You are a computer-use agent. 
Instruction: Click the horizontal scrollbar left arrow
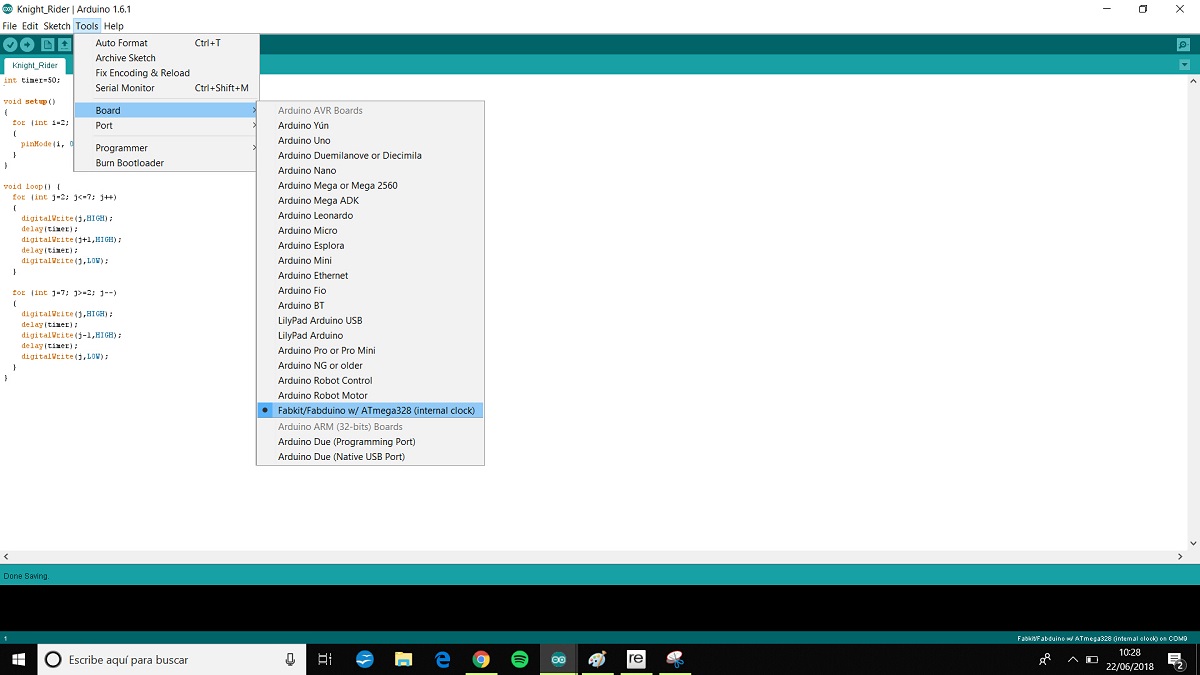[x=6, y=556]
